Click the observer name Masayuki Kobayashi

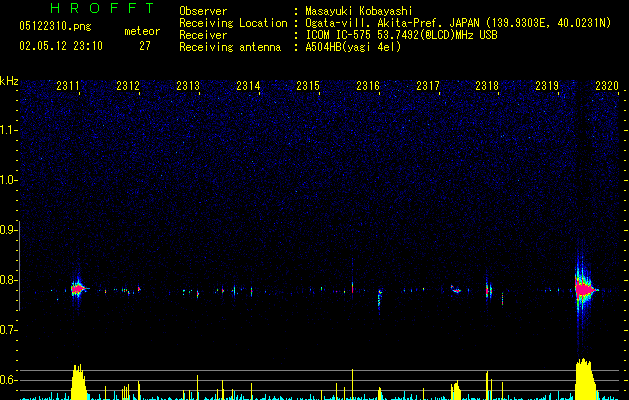click(x=359, y=11)
